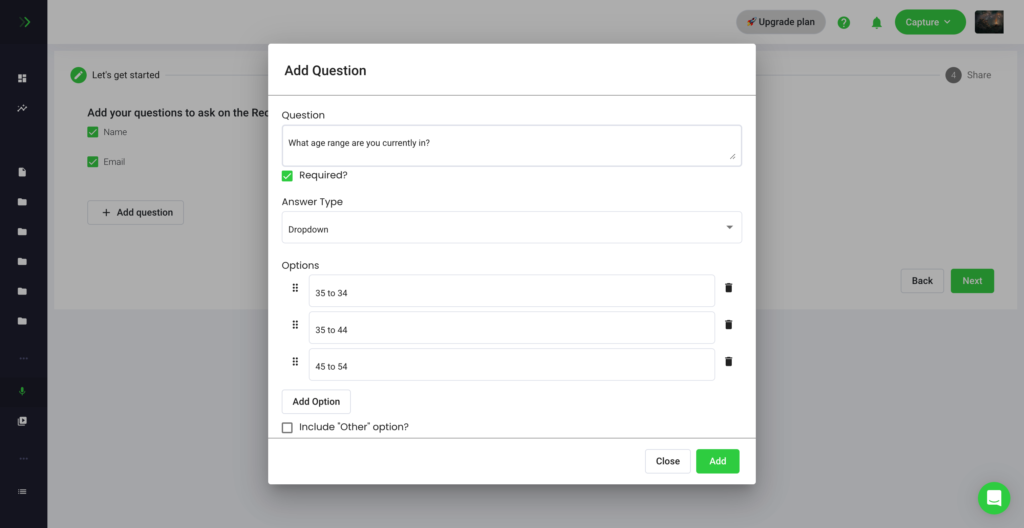This screenshot has height=528, width=1024.
Task: Delete the "35 to 44" option
Action: [728, 325]
